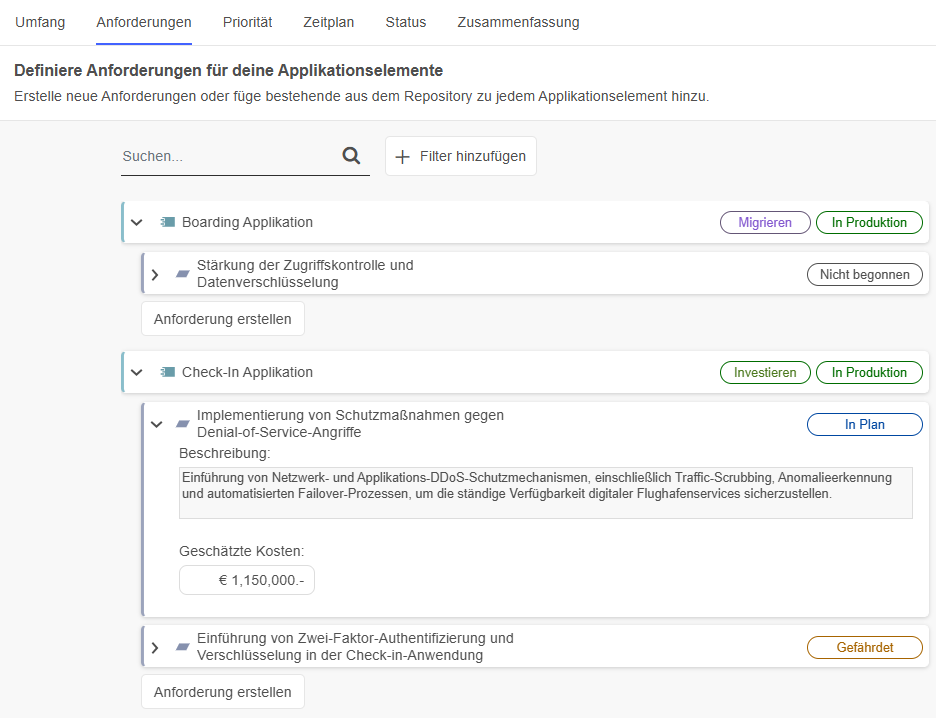Toggle the Migrieren badge on Boarding Applikation
Image resolution: width=936 pixels, height=718 pixels.
click(x=765, y=222)
